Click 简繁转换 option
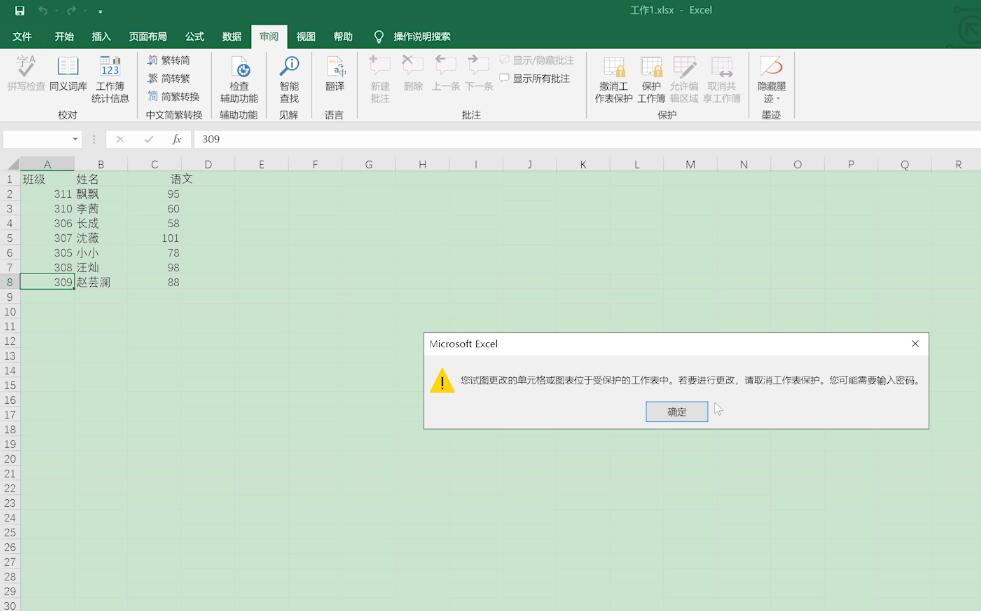Screen dimensions: 981x611 point(173,96)
